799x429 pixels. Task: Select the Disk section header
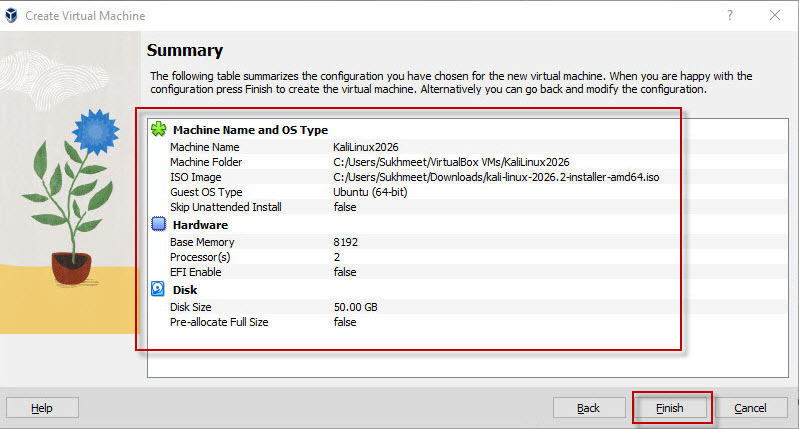(x=185, y=290)
